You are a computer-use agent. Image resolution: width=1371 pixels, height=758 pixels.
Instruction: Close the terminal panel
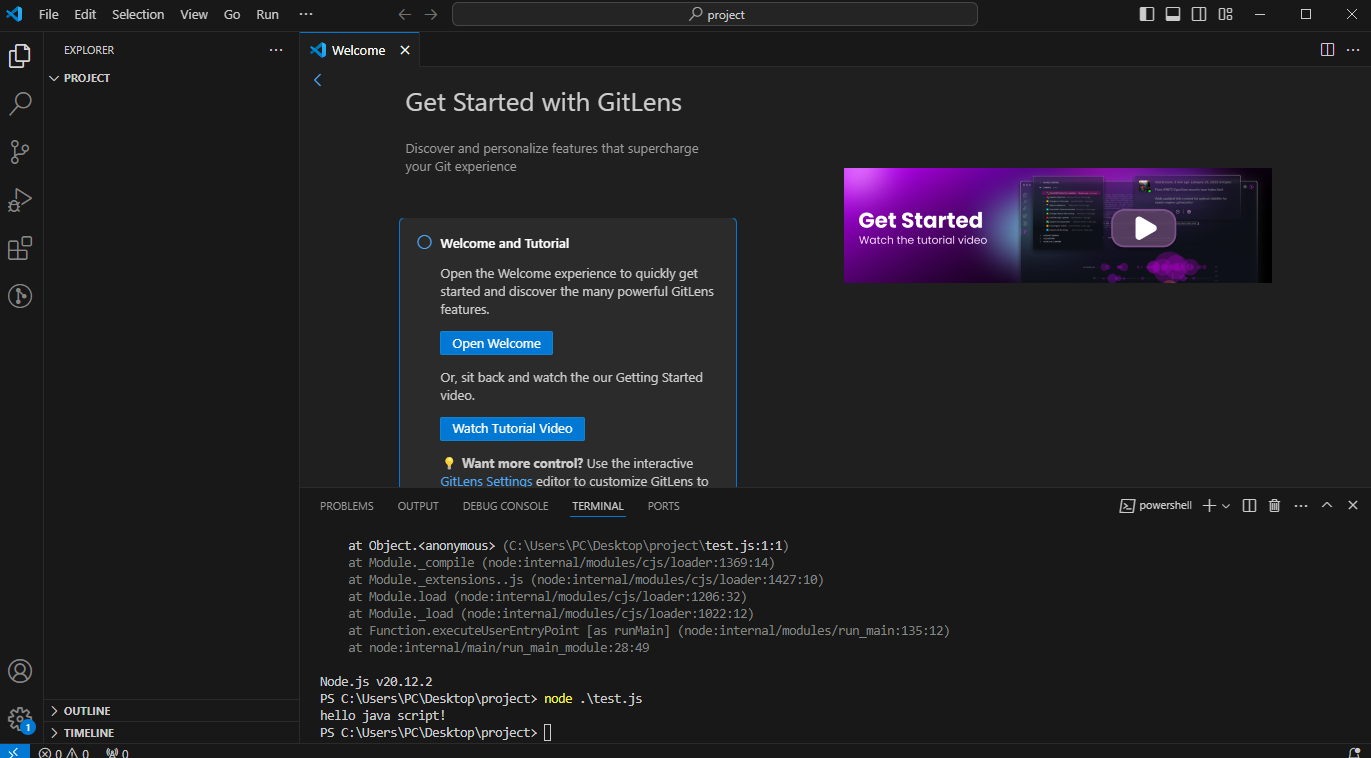point(1353,506)
